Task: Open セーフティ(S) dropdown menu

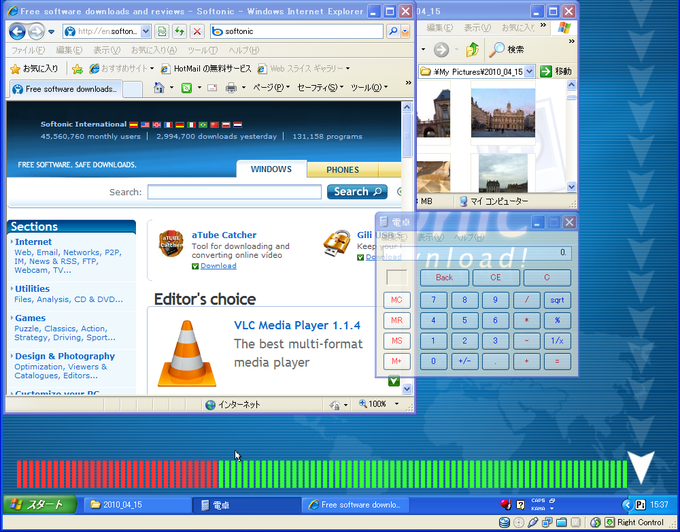Action: click(x=320, y=88)
